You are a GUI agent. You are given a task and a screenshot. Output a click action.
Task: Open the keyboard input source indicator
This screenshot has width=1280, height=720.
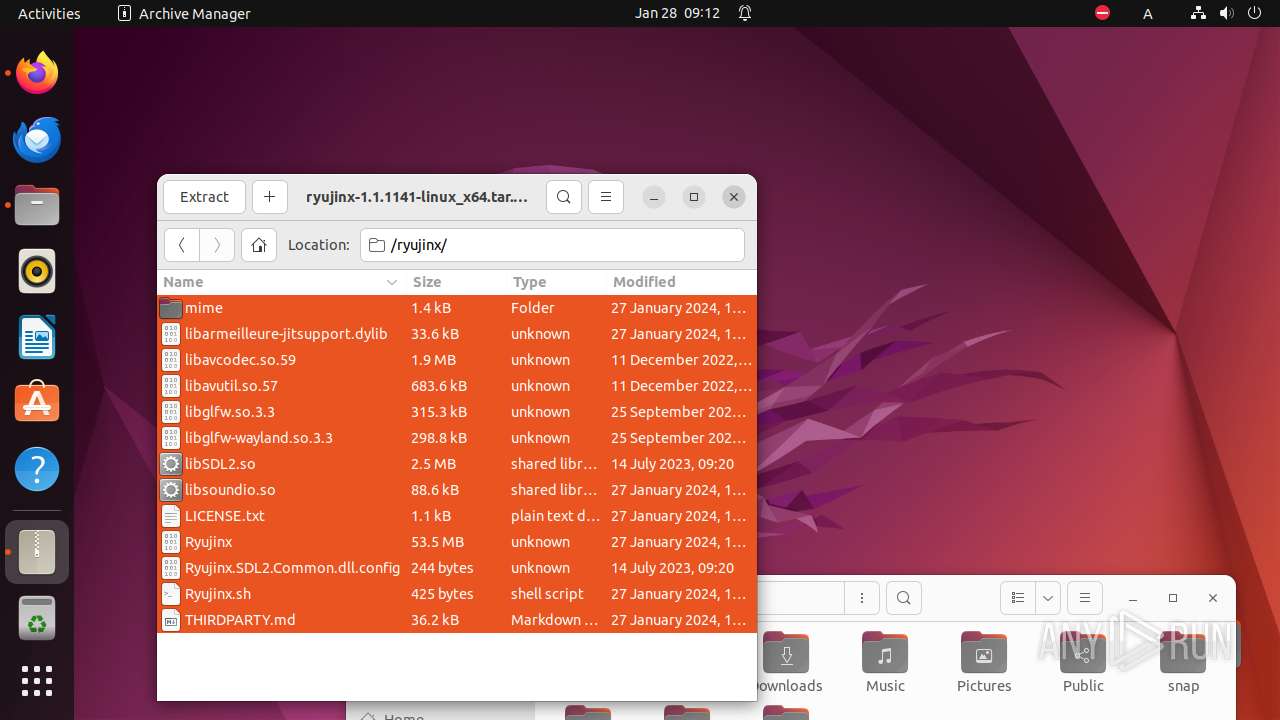(x=1148, y=13)
